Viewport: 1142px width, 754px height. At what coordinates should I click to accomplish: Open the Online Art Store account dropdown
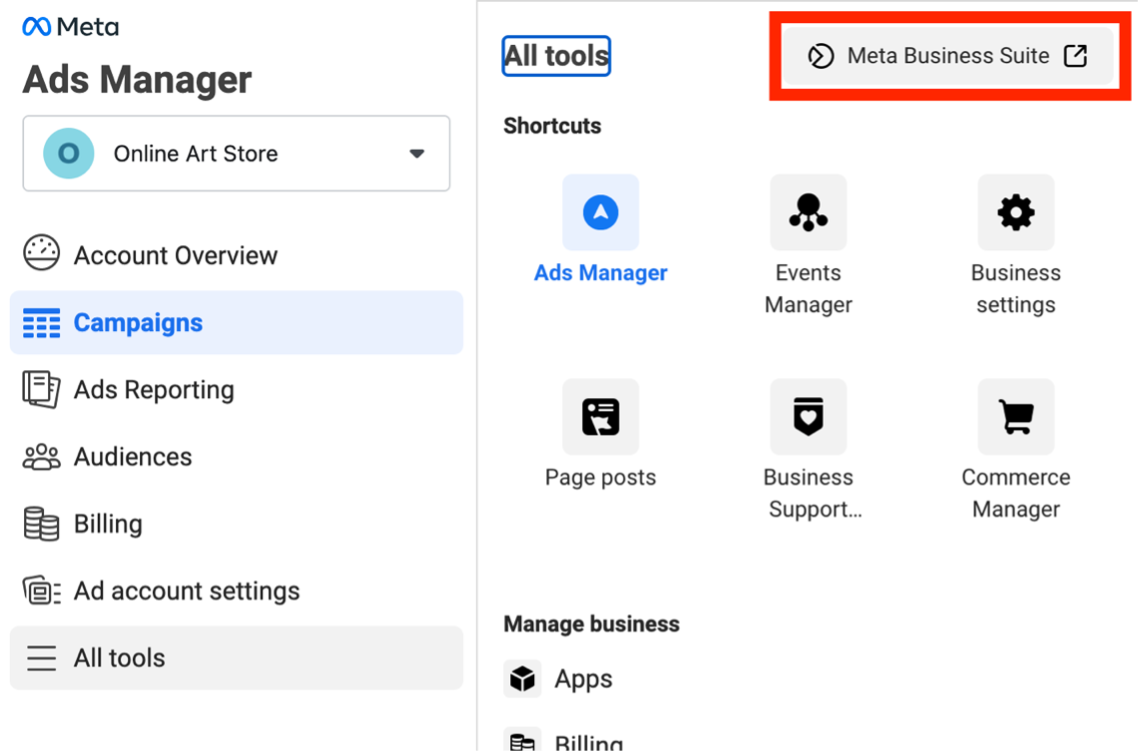pyautogui.click(x=236, y=154)
